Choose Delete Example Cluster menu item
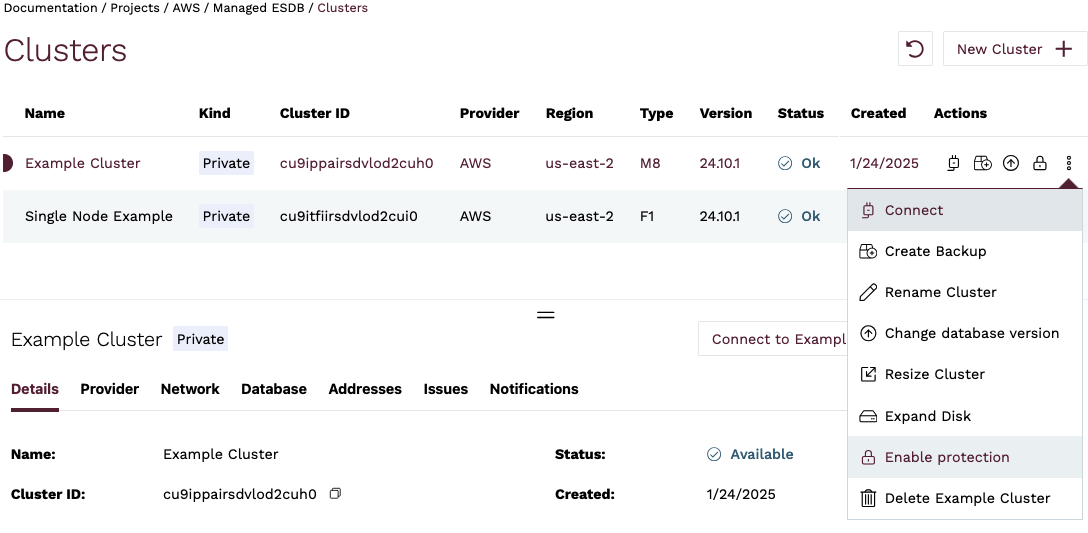Image resolution: width=1088 pixels, height=533 pixels. (967, 498)
